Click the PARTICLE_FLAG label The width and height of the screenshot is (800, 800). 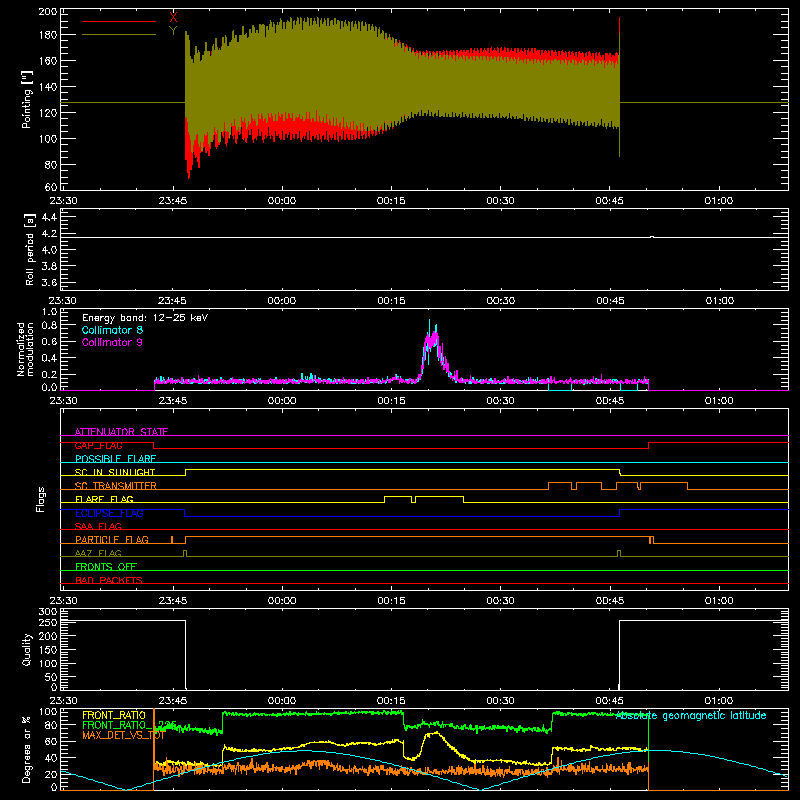(x=112, y=540)
